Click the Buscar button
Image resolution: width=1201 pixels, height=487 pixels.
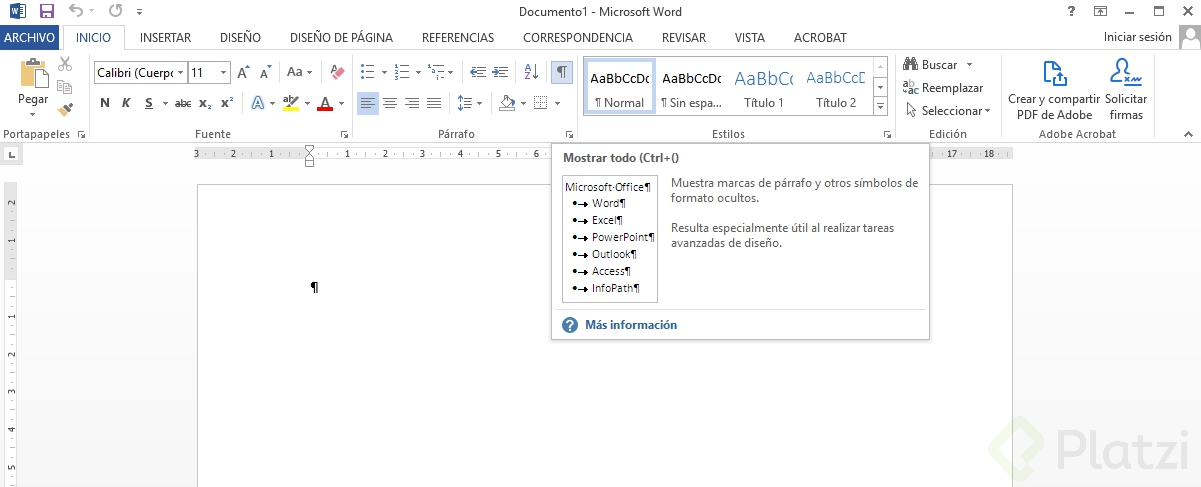click(x=930, y=65)
